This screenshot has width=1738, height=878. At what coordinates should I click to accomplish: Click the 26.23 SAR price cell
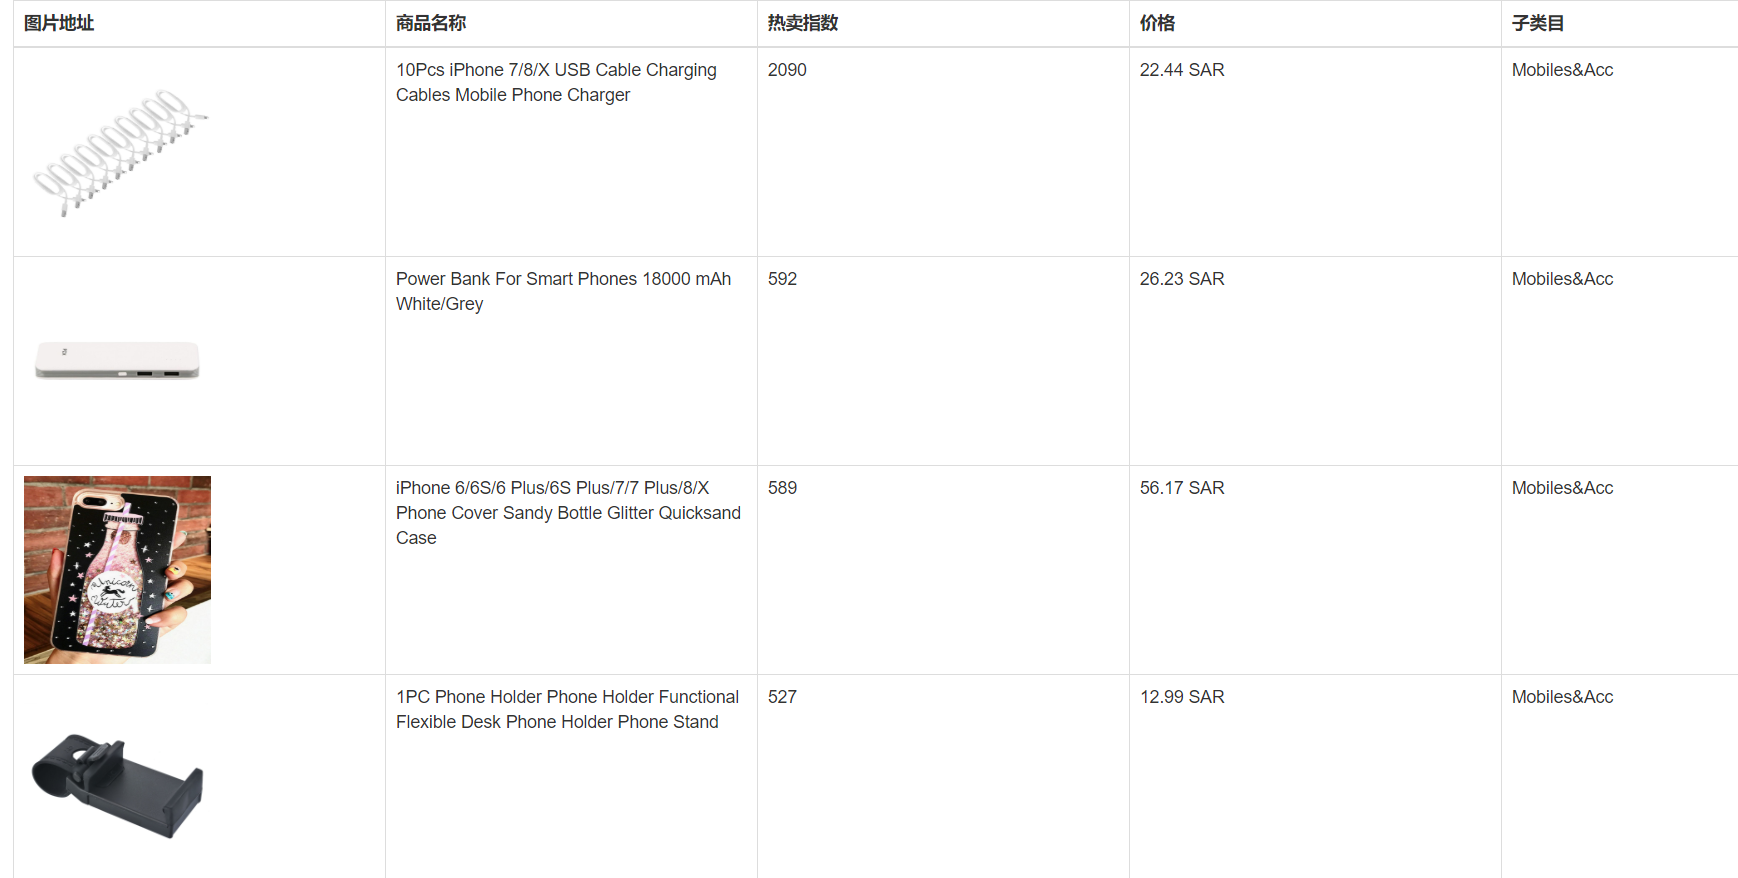click(1182, 279)
